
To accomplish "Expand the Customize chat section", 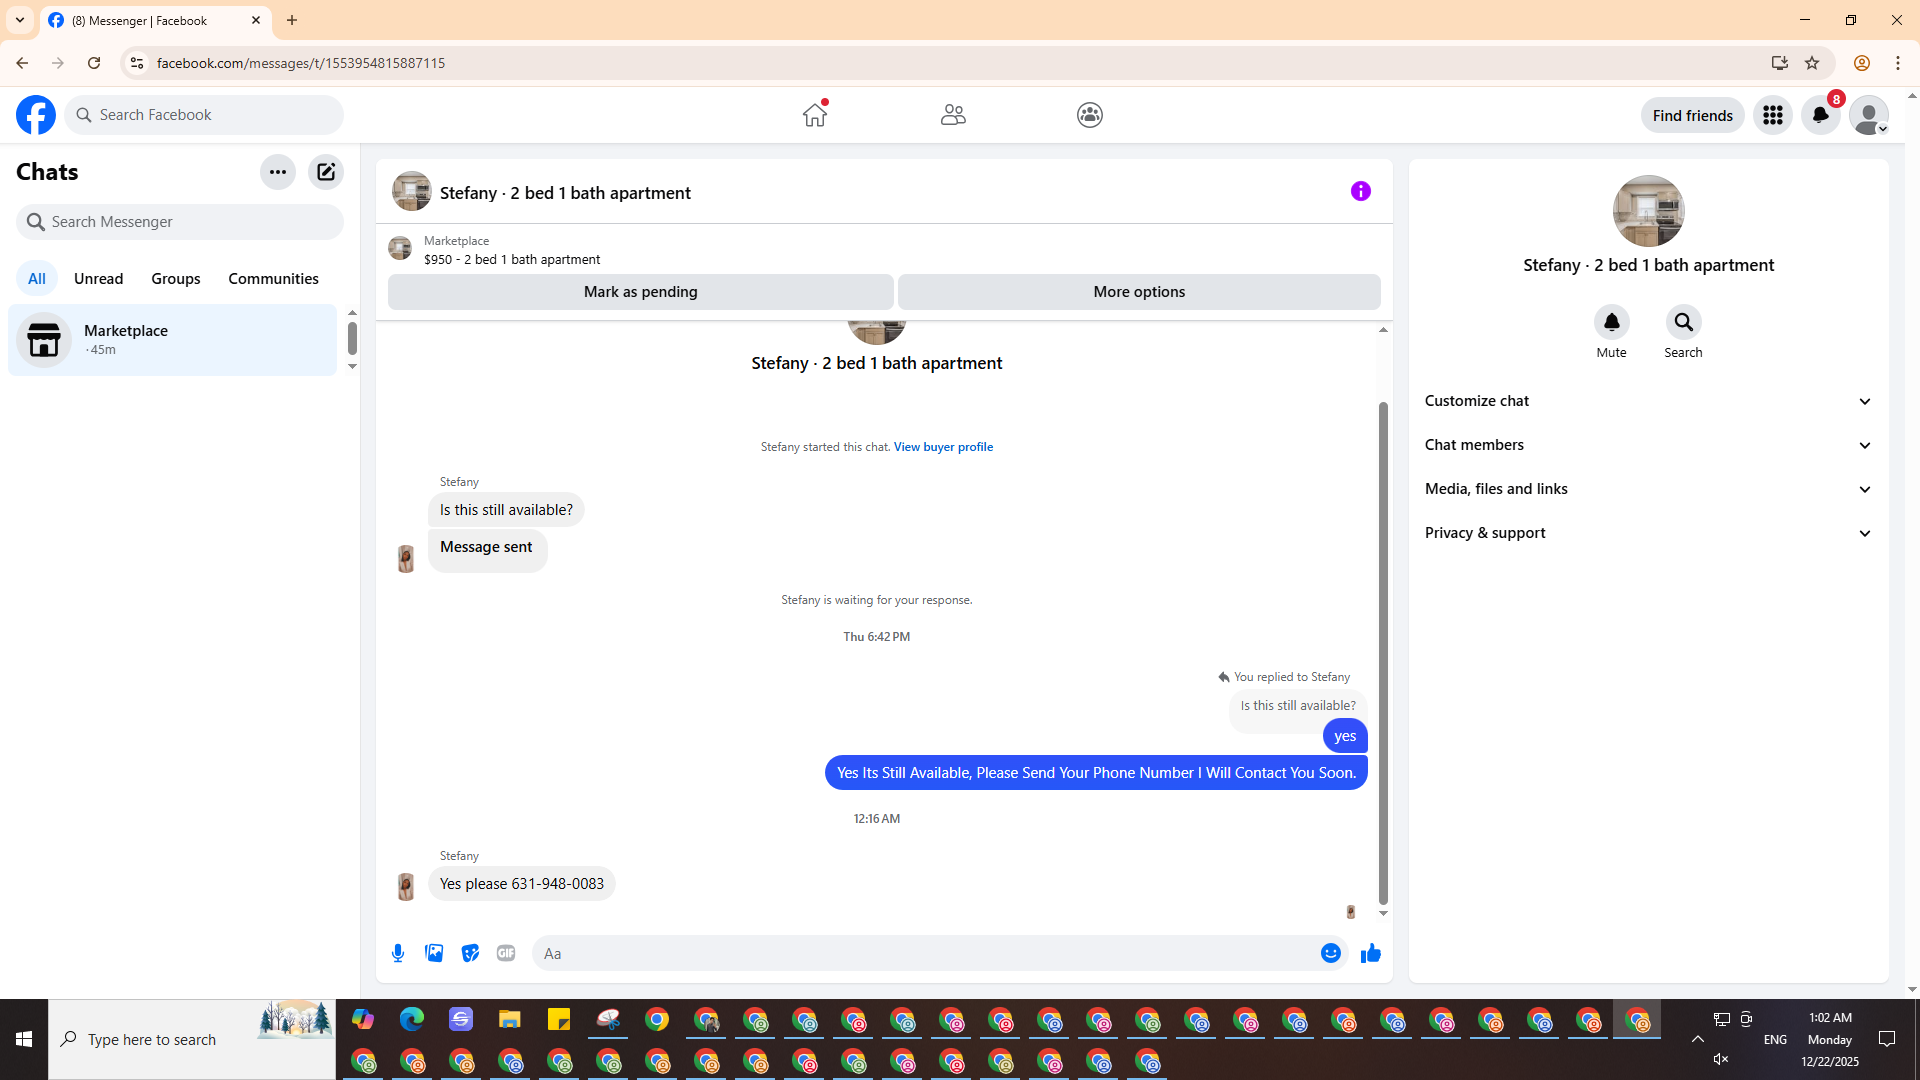I will (1649, 401).
